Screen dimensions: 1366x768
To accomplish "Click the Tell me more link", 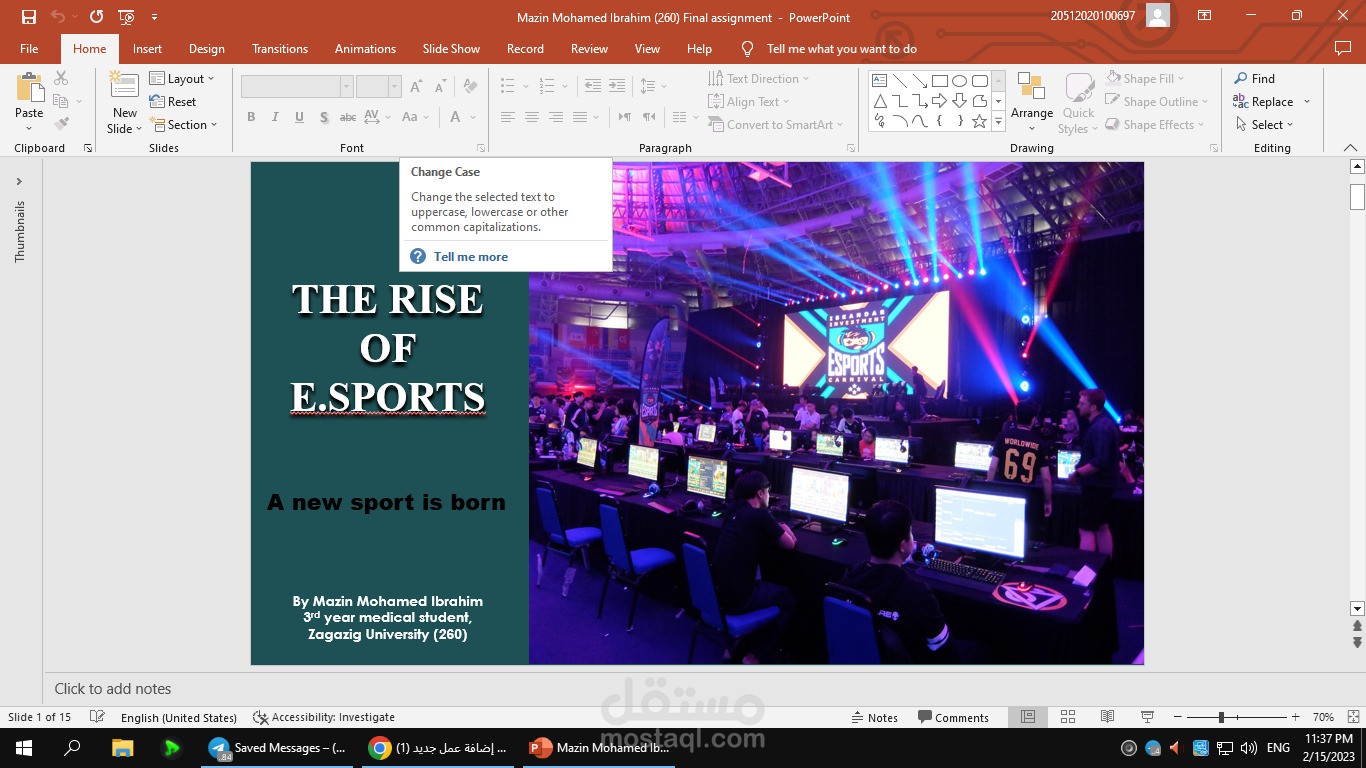I will point(470,256).
